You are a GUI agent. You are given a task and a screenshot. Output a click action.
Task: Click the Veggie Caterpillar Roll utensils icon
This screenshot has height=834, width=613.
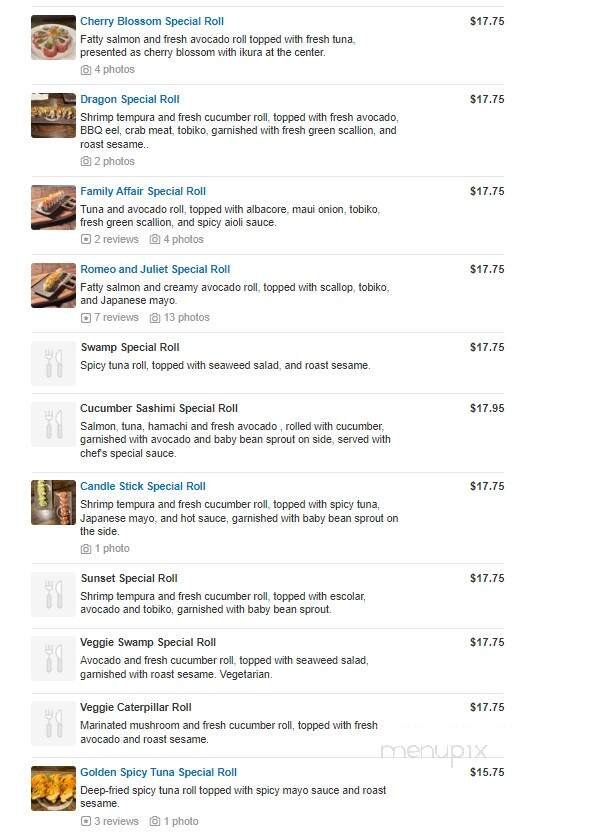pyautogui.click(x=53, y=723)
